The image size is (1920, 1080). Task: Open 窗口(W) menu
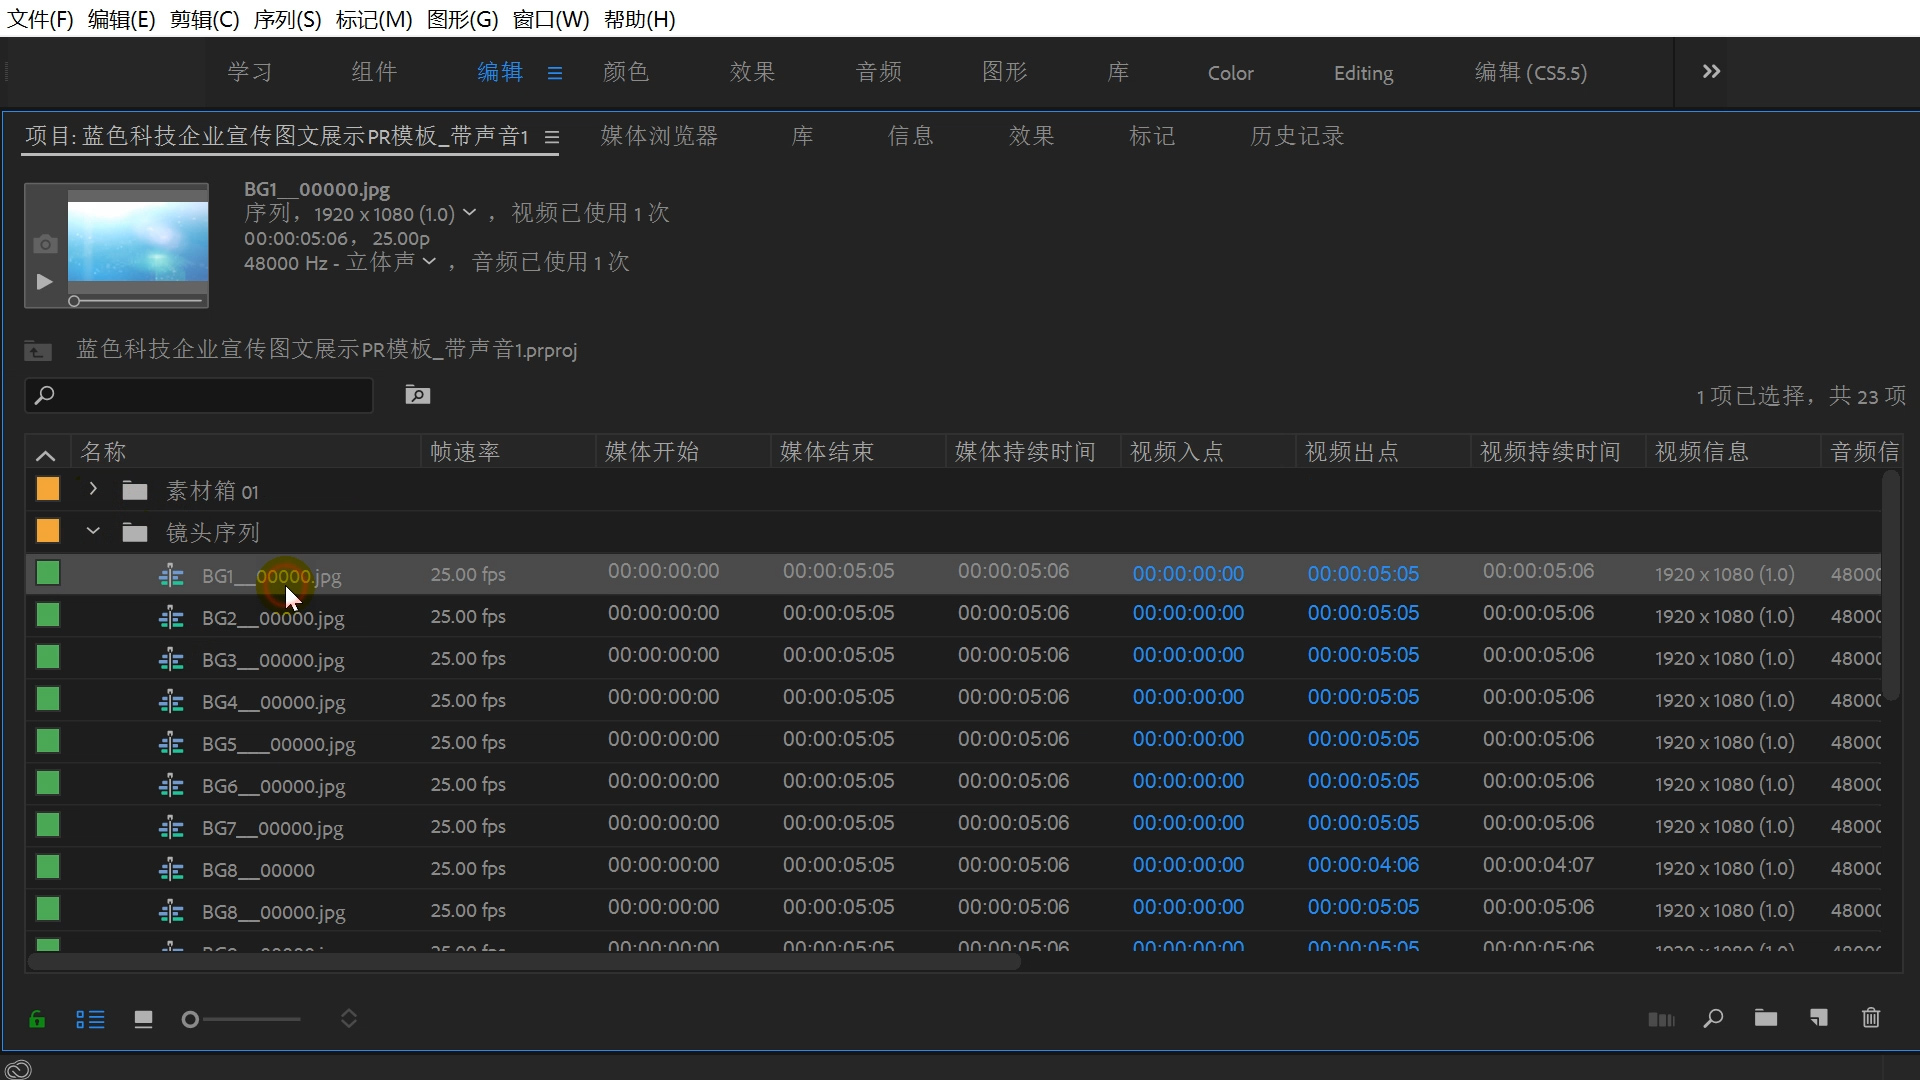pos(550,19)
